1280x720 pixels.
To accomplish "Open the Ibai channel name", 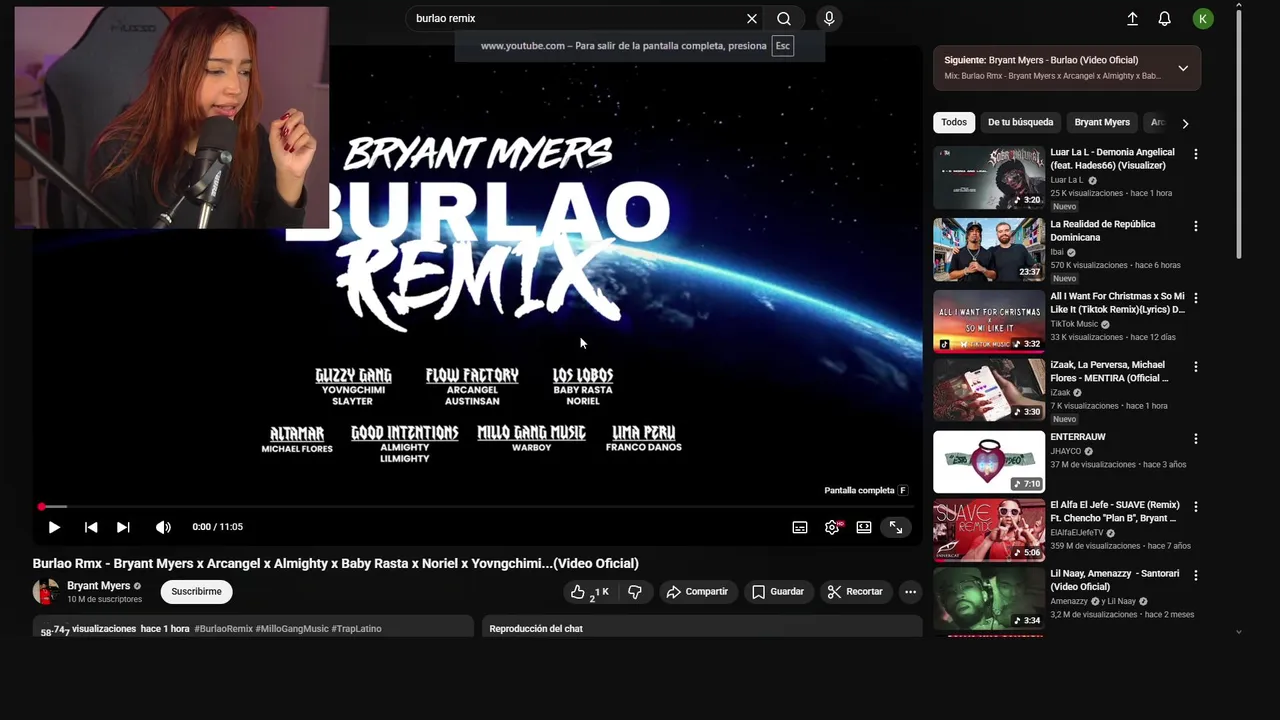I will [1057, 252].
